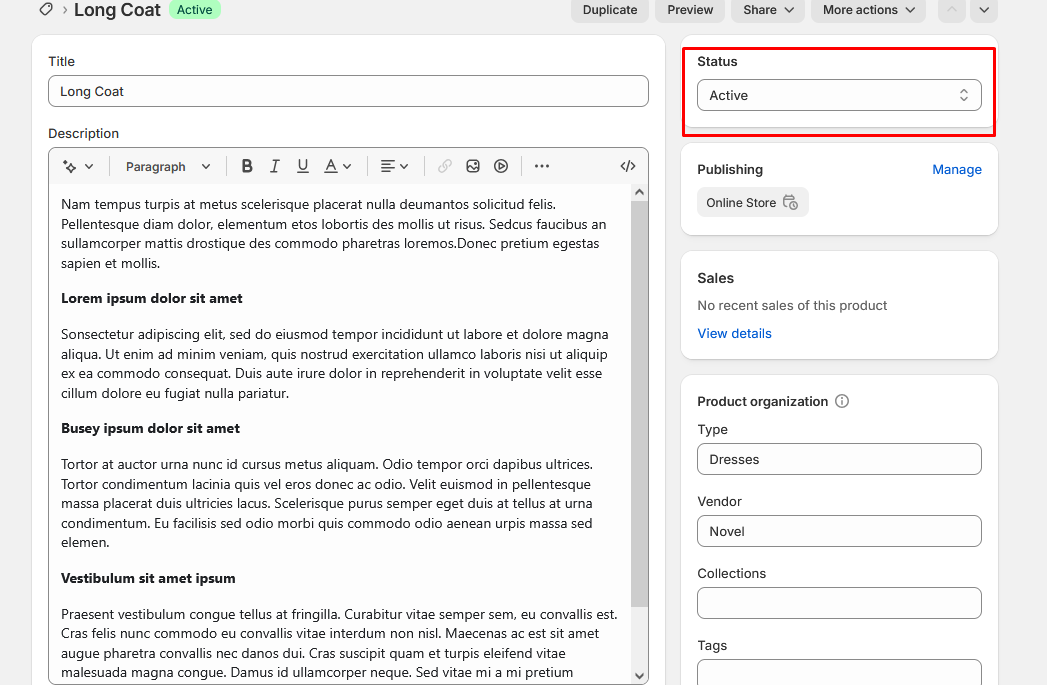
Task: Open the text color picker
Action: 337,166
